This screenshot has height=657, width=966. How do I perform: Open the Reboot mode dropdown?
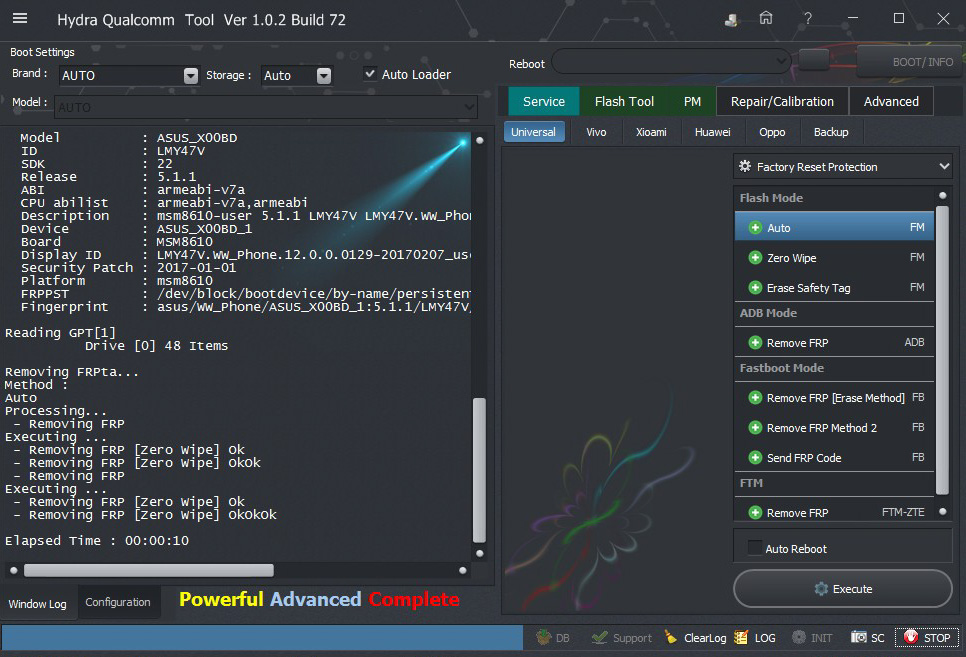pos(671,61)
